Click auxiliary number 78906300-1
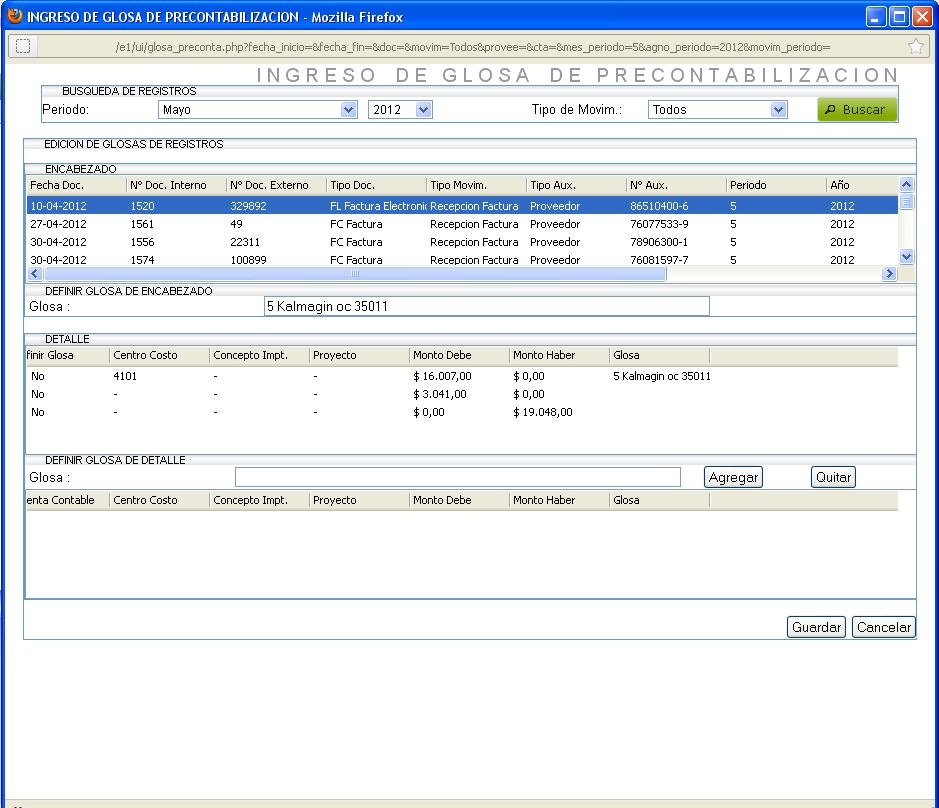The image size is (939, 808). pos(659,242)
